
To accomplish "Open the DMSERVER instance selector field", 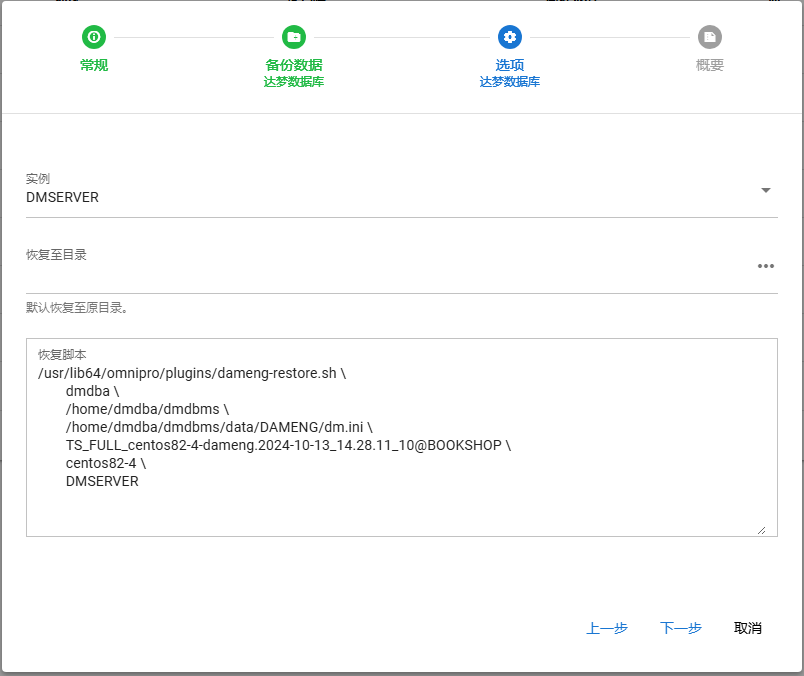I will [390, 198].
